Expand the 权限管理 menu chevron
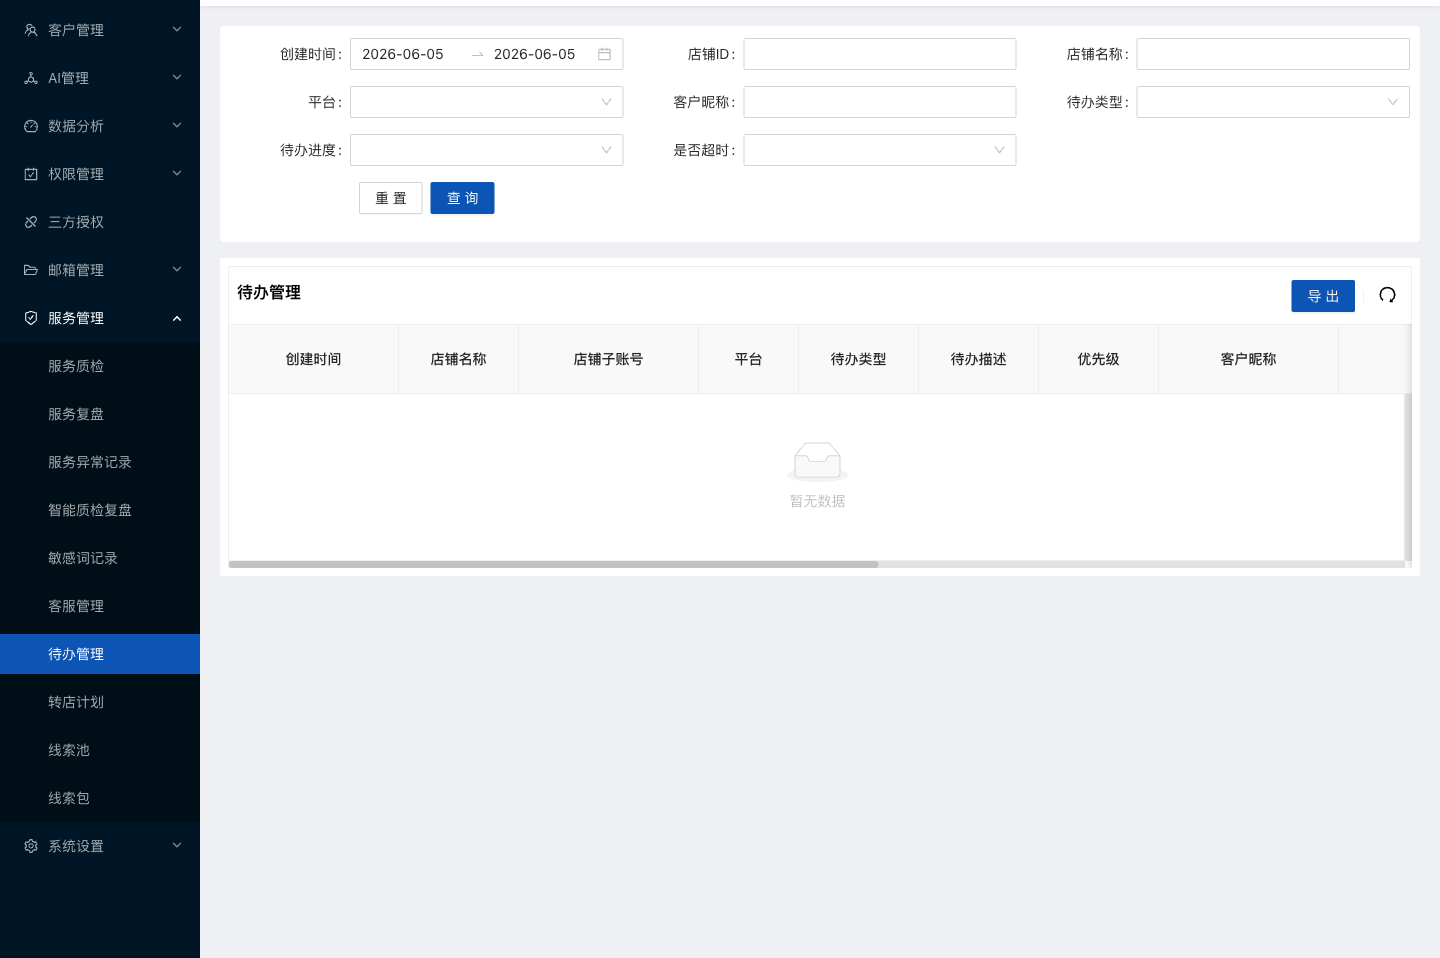The width and height of the screenshot is (1440, 958). [177, 174]
